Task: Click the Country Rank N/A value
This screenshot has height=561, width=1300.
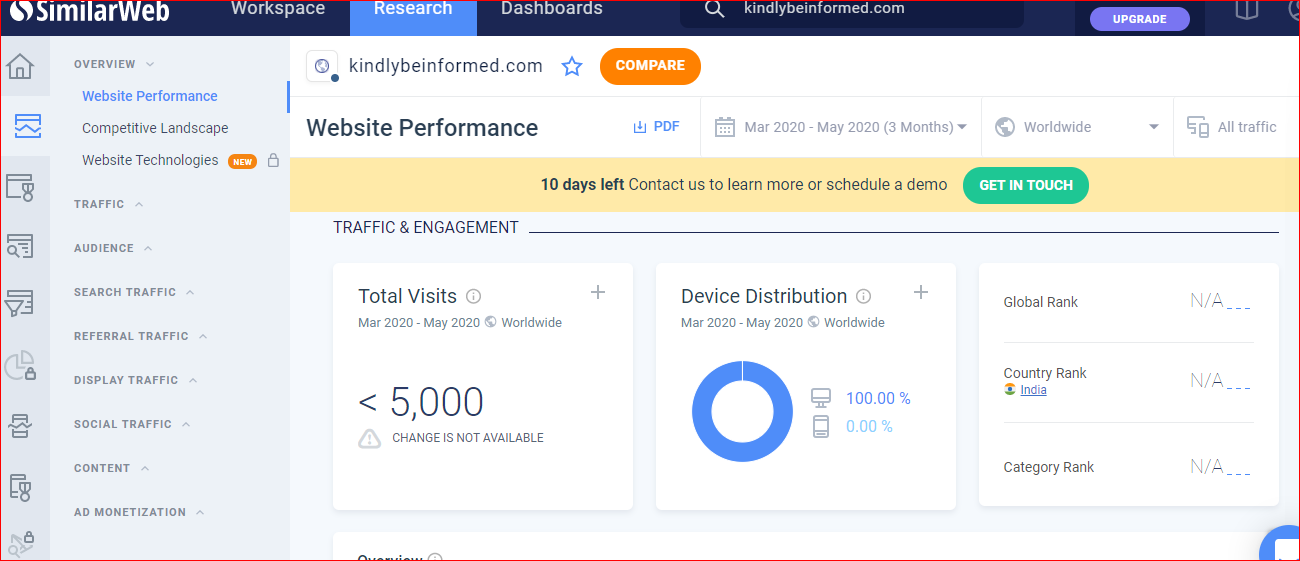Action: [x=1220, y=381]
